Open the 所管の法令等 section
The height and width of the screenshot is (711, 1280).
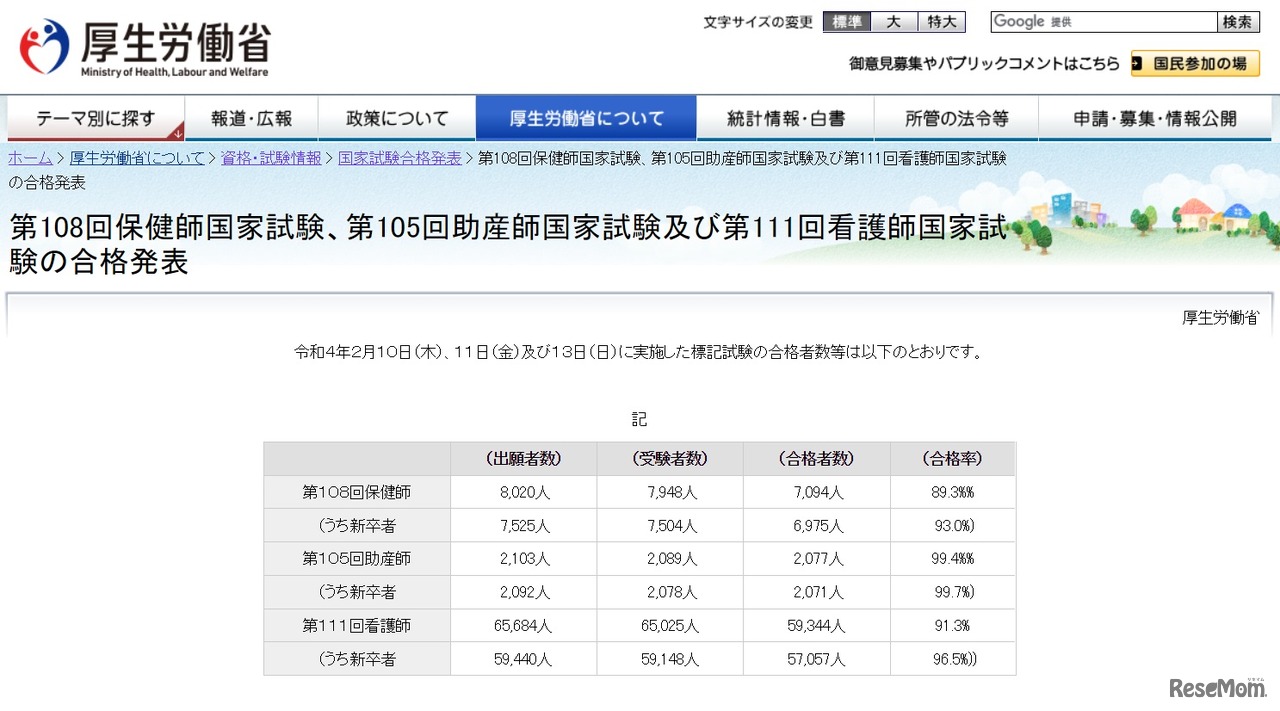click(956, 117)
